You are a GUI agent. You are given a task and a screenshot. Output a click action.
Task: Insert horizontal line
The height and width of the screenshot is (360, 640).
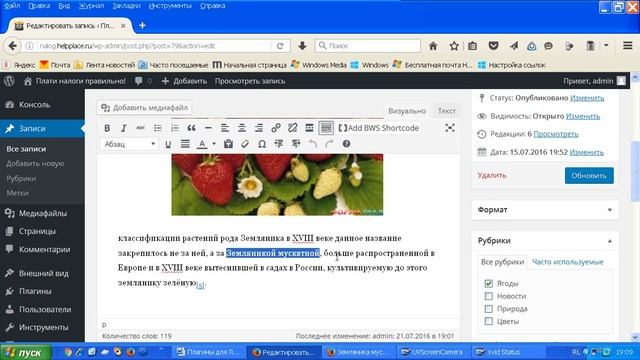[208, 128]
